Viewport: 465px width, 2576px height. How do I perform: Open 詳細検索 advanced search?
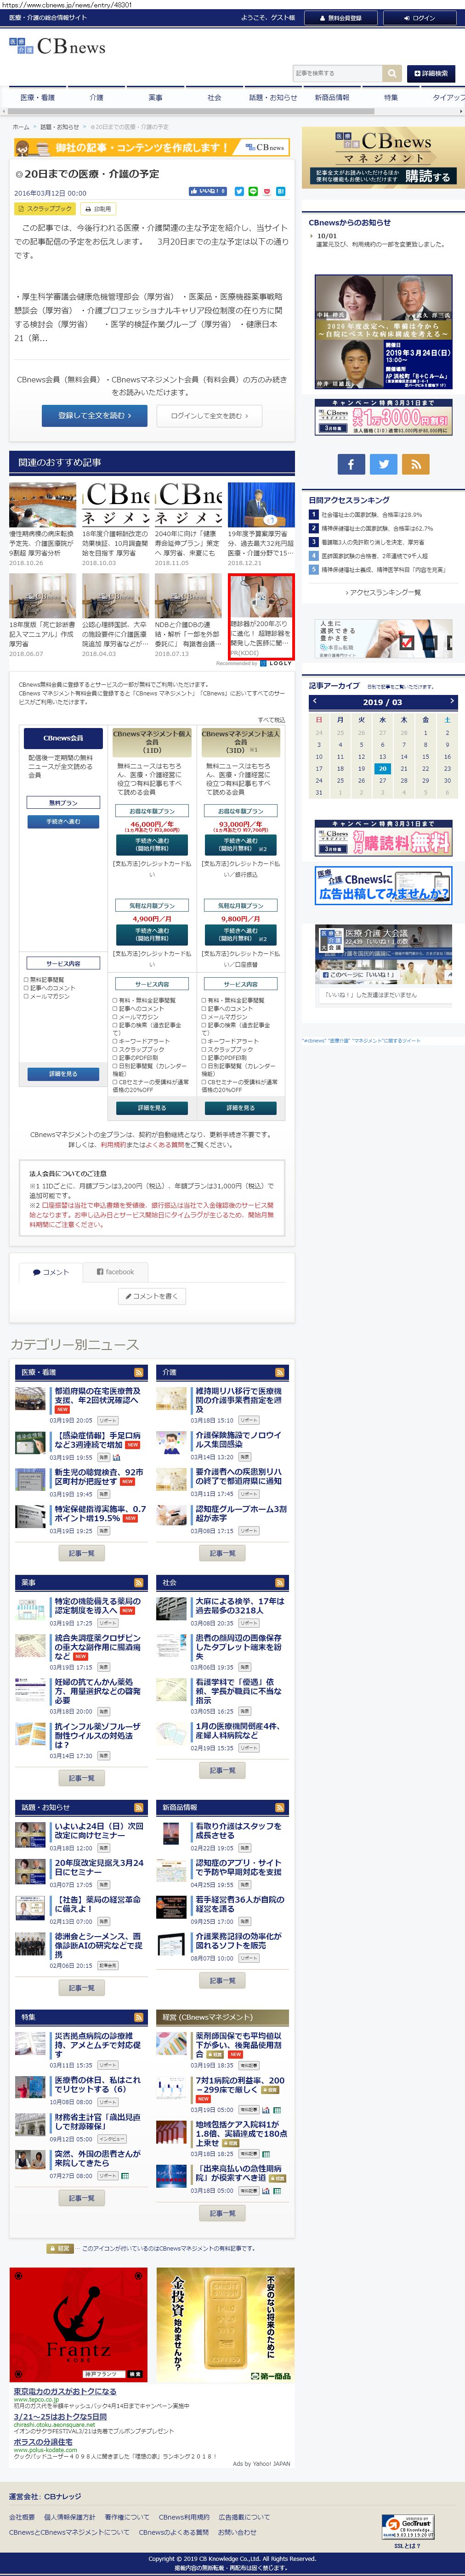point(431,73)
